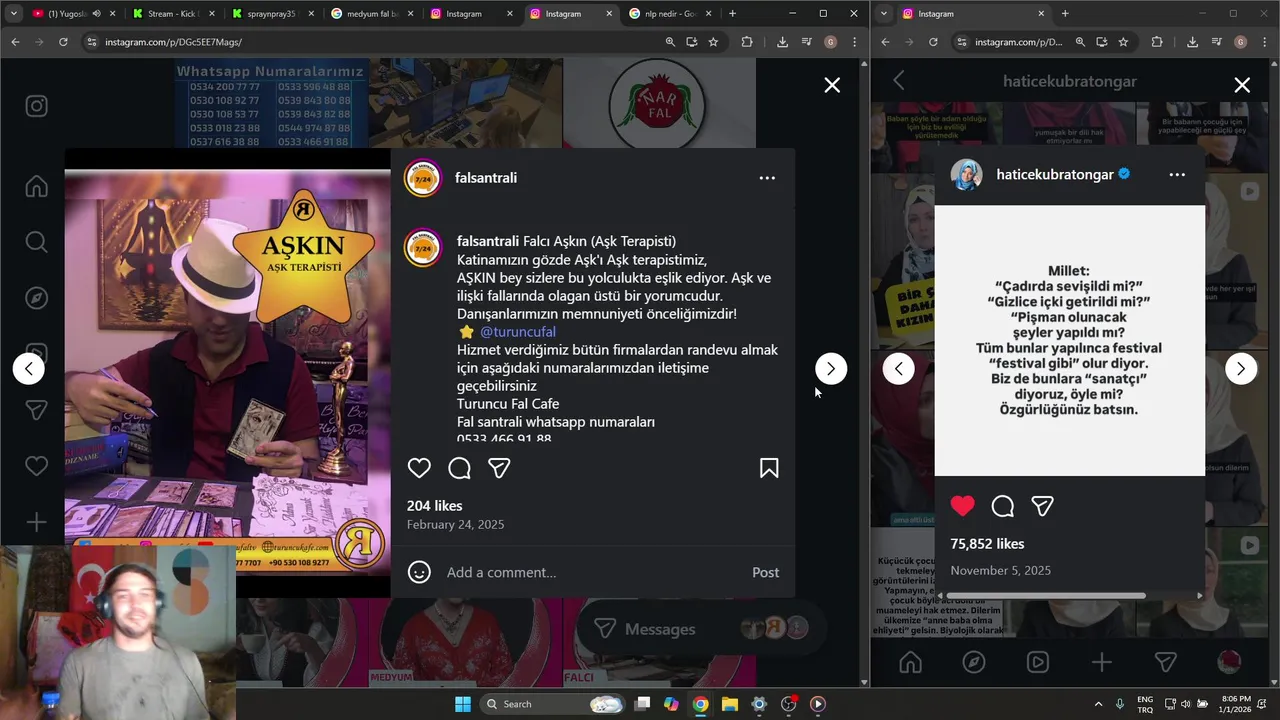
Task: Open File Explorer from taskbar
Action: [730, 704]
